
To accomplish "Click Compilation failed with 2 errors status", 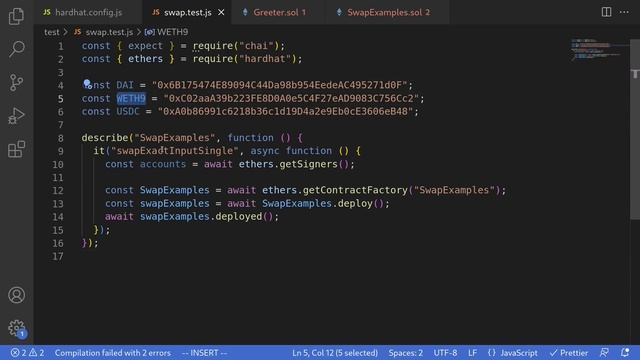I will [113, 353].
